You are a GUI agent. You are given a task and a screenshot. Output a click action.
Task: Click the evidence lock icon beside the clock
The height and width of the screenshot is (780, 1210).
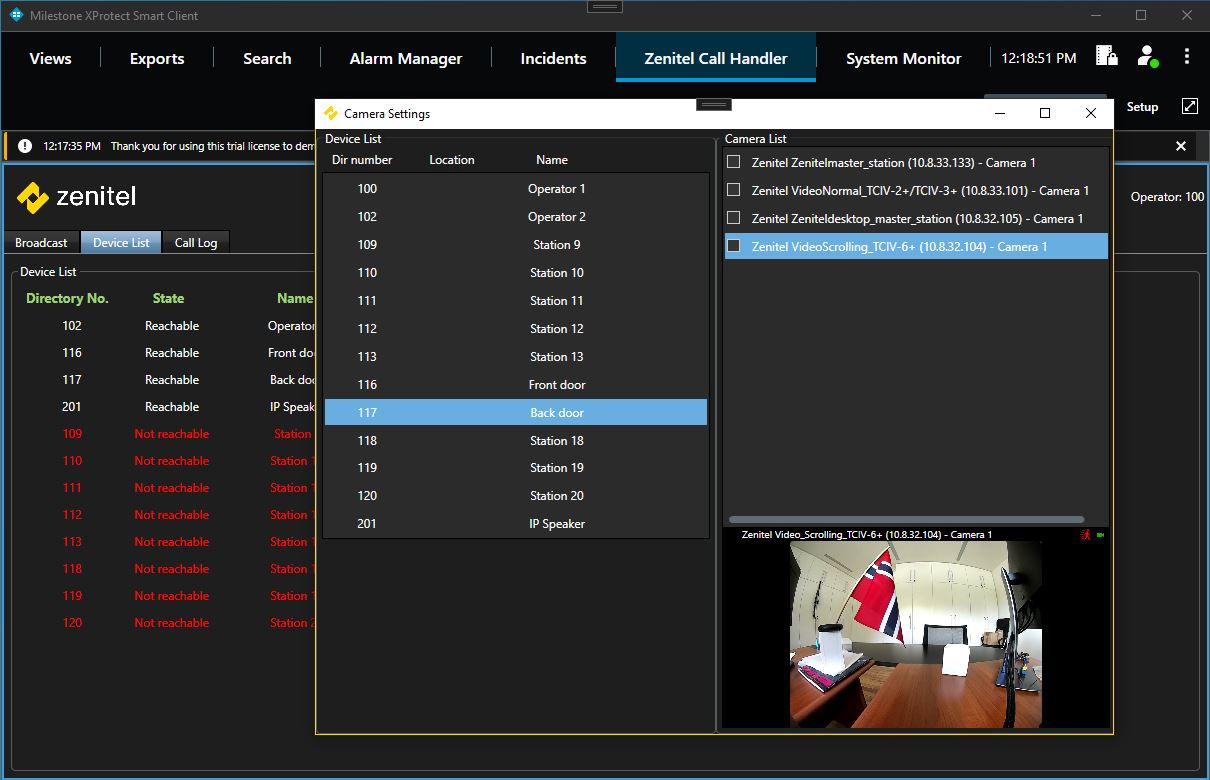[1106, 56]
